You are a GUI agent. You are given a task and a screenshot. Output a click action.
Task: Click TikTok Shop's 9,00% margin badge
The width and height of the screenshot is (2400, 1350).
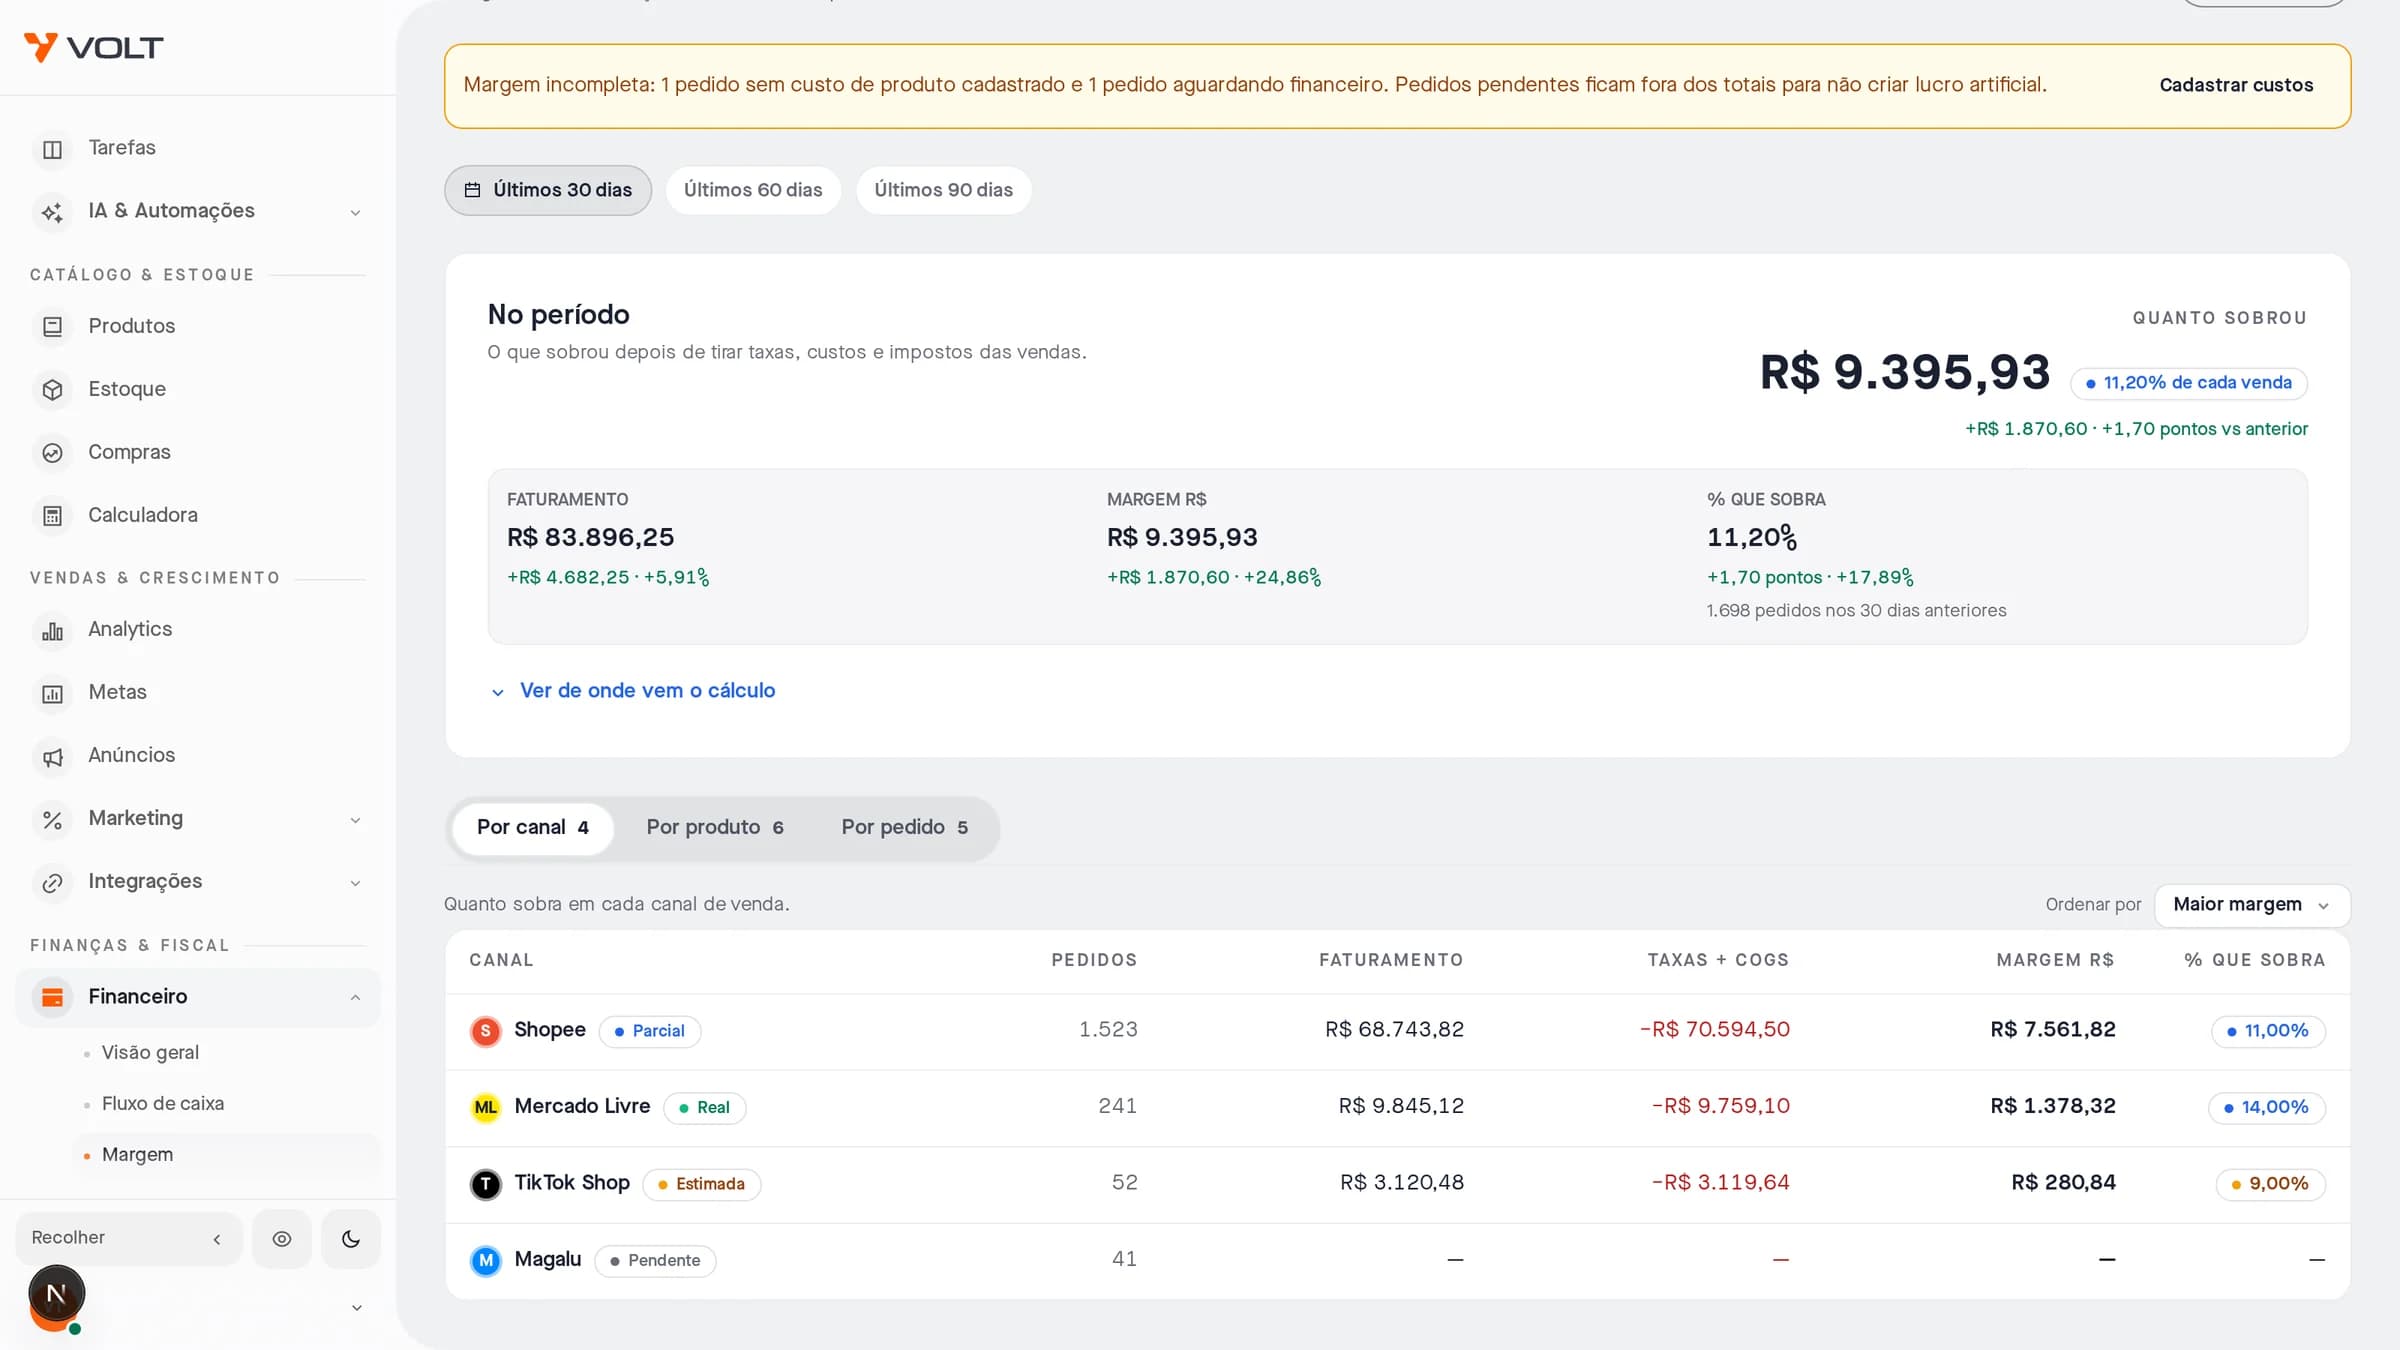point(2270,1184)
